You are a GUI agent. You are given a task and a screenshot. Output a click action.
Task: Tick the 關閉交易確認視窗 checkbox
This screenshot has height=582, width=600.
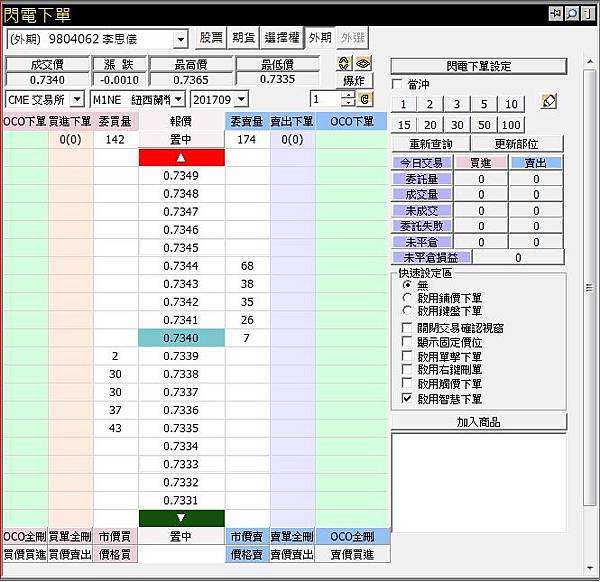click(x=407, y=328)
